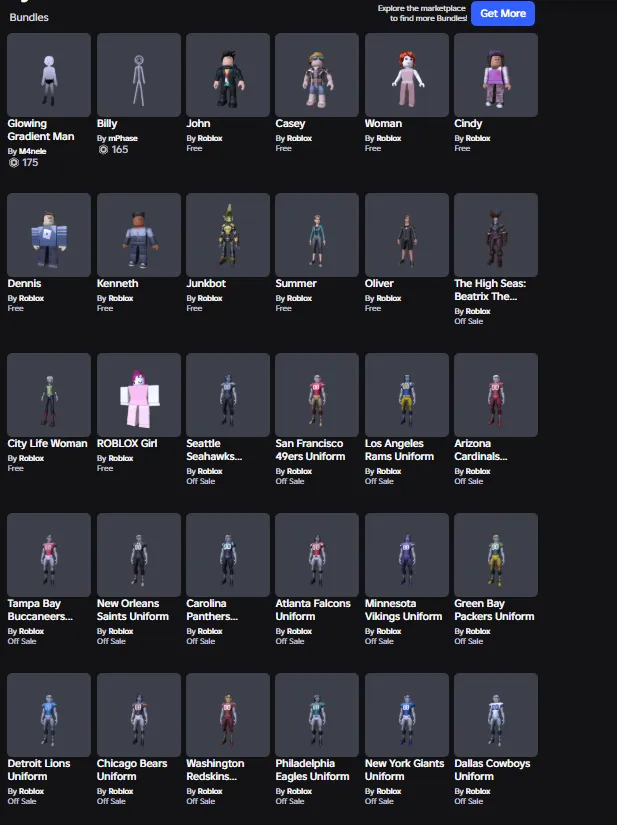
Task: Select the Dennis avatar thumbnail
Action: (x=49, y=235)
